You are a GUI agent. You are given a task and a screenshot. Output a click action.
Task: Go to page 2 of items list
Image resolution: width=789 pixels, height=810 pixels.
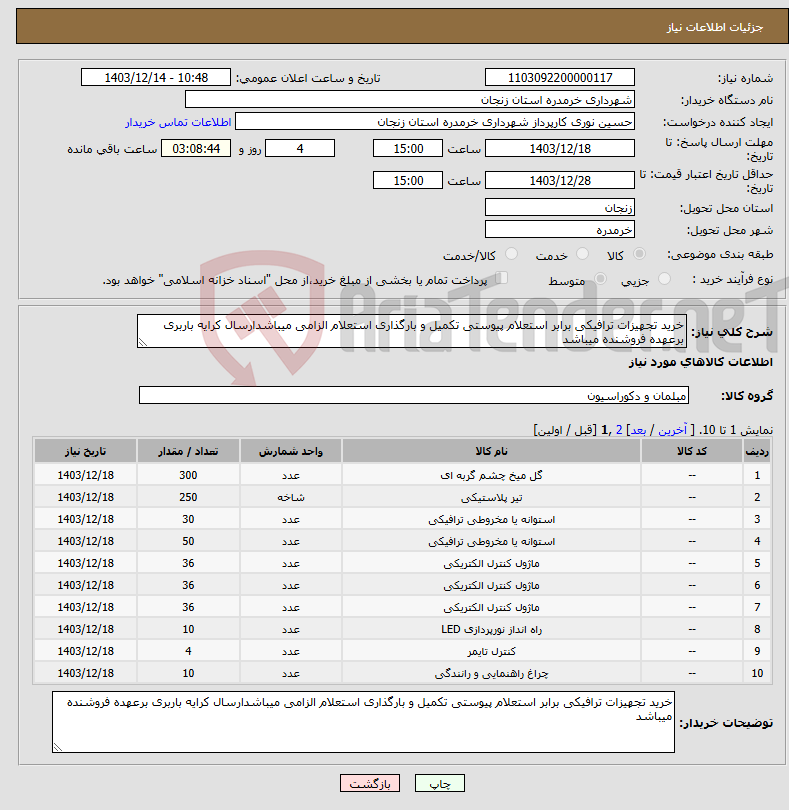[618, 430]
